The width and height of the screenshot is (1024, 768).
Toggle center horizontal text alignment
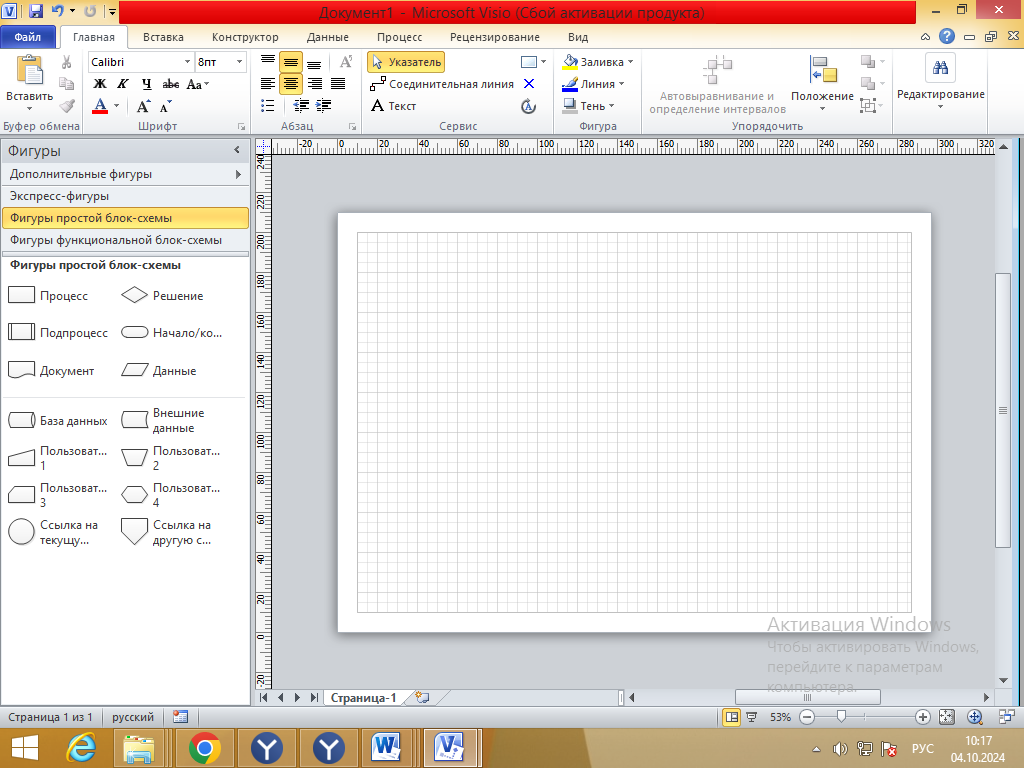[x=291, y=84]
